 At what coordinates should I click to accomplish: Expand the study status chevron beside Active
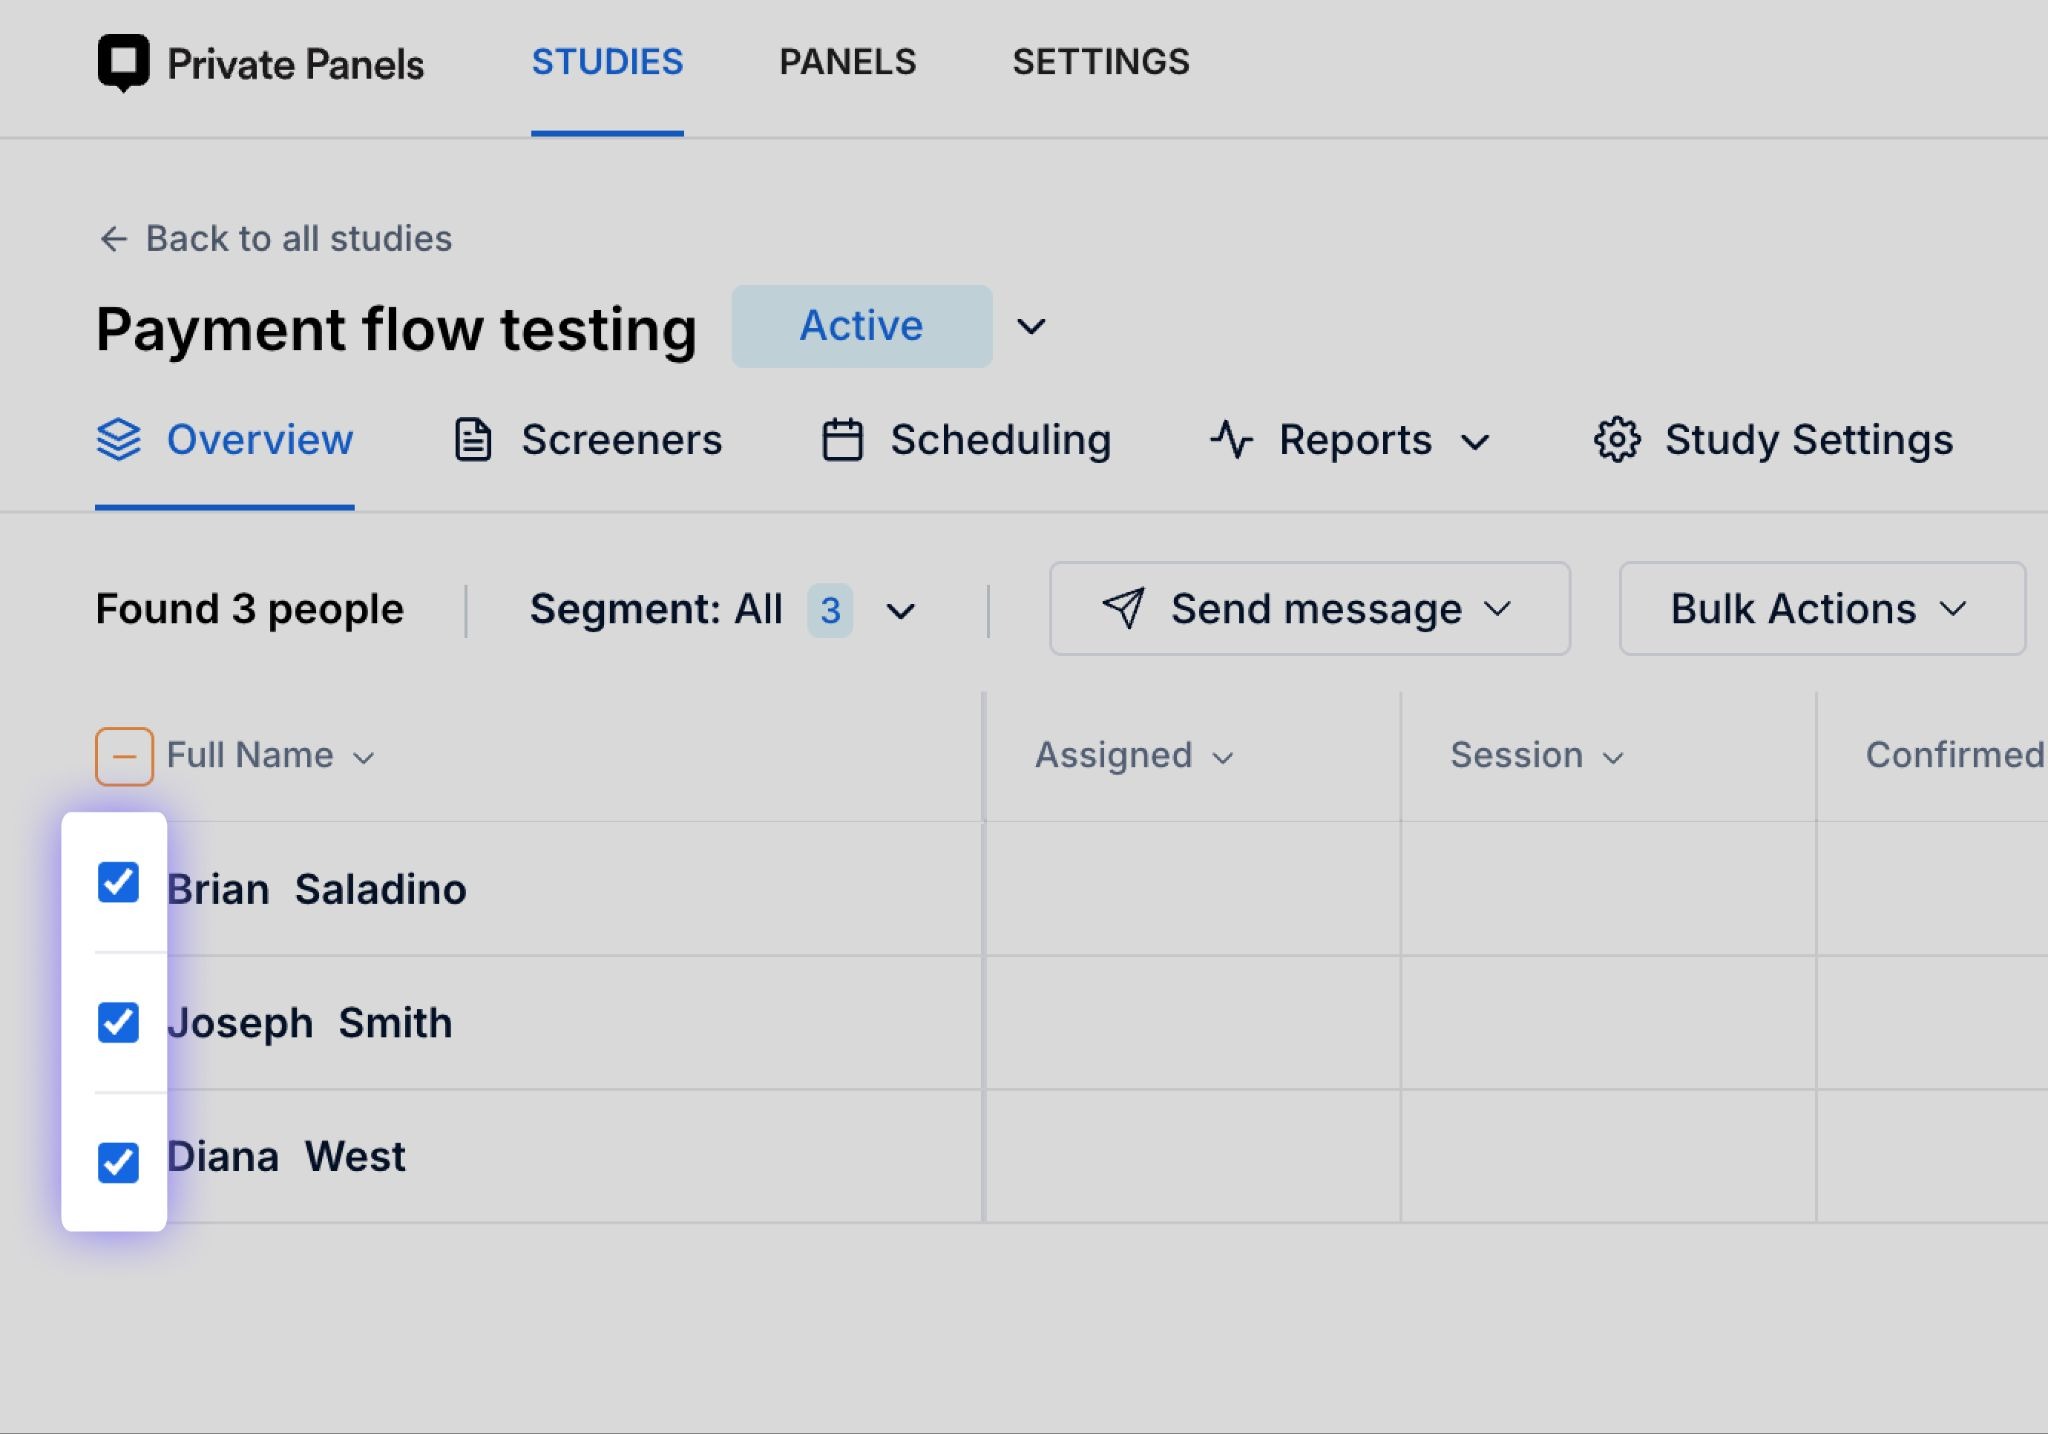[1031, 326]
